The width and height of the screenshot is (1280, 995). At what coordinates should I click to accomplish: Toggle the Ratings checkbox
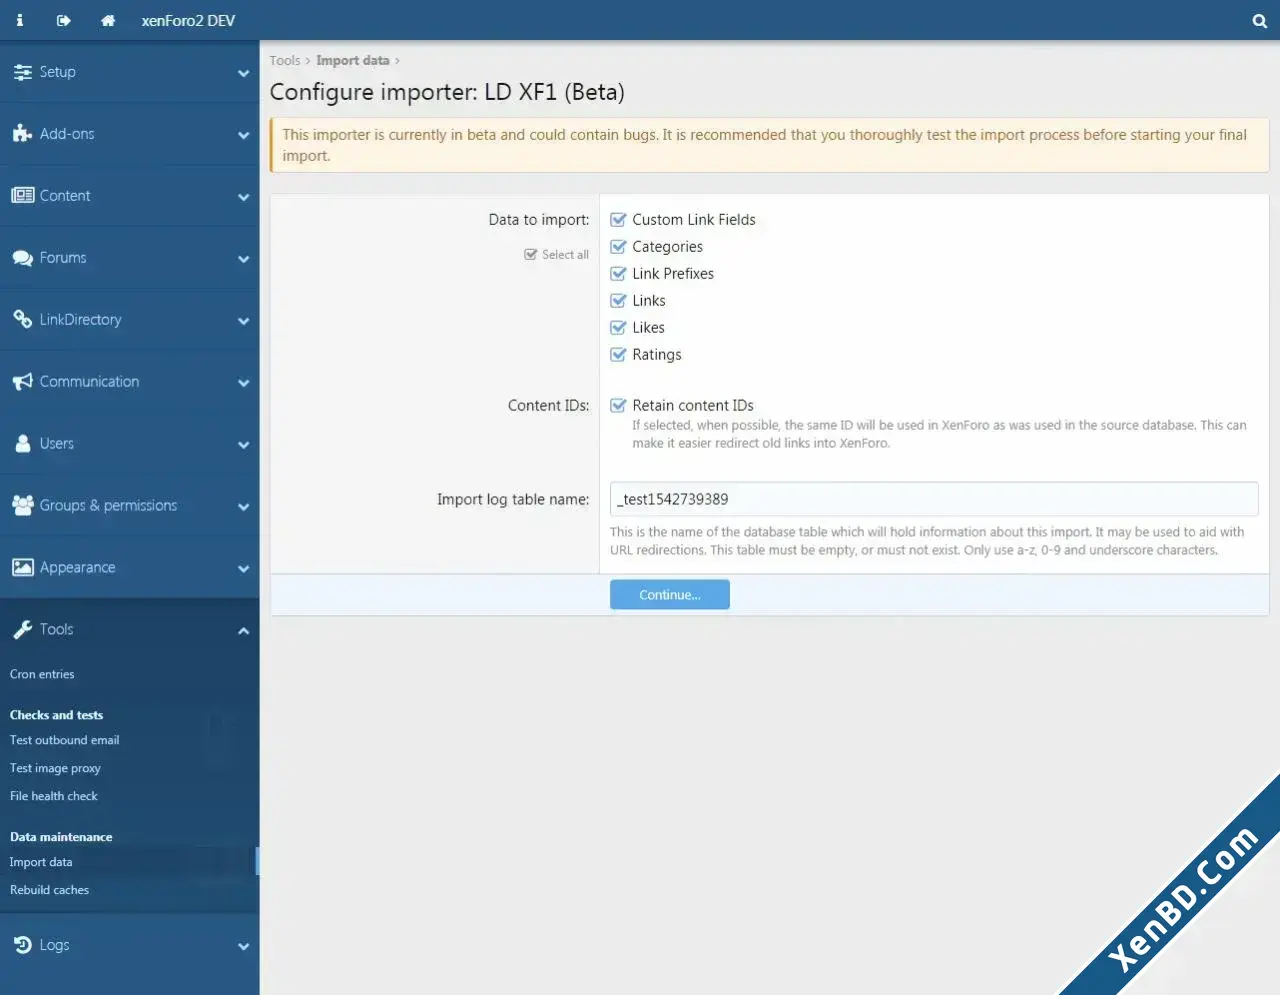point(618,355)
